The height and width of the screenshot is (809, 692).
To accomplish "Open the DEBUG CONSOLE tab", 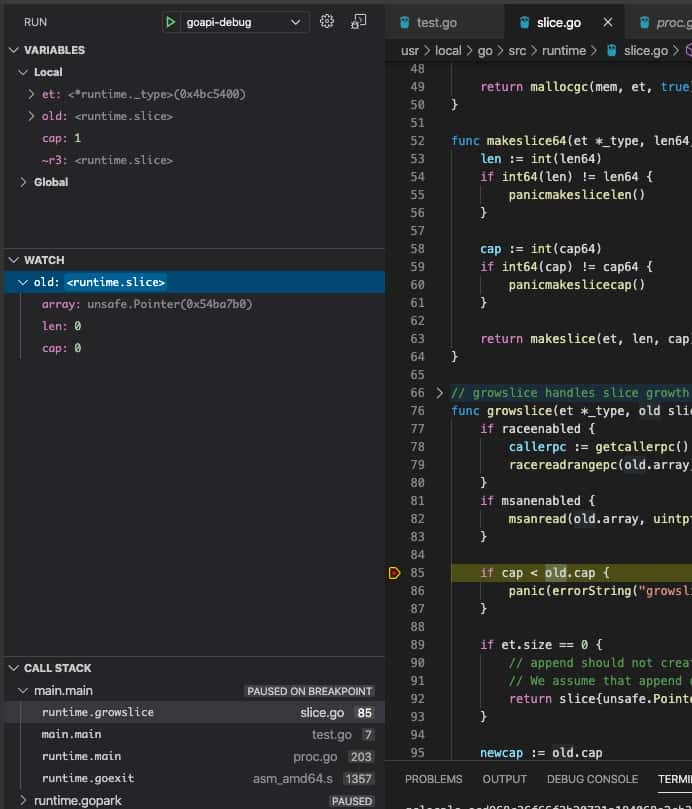I will (x=592, y=779).
